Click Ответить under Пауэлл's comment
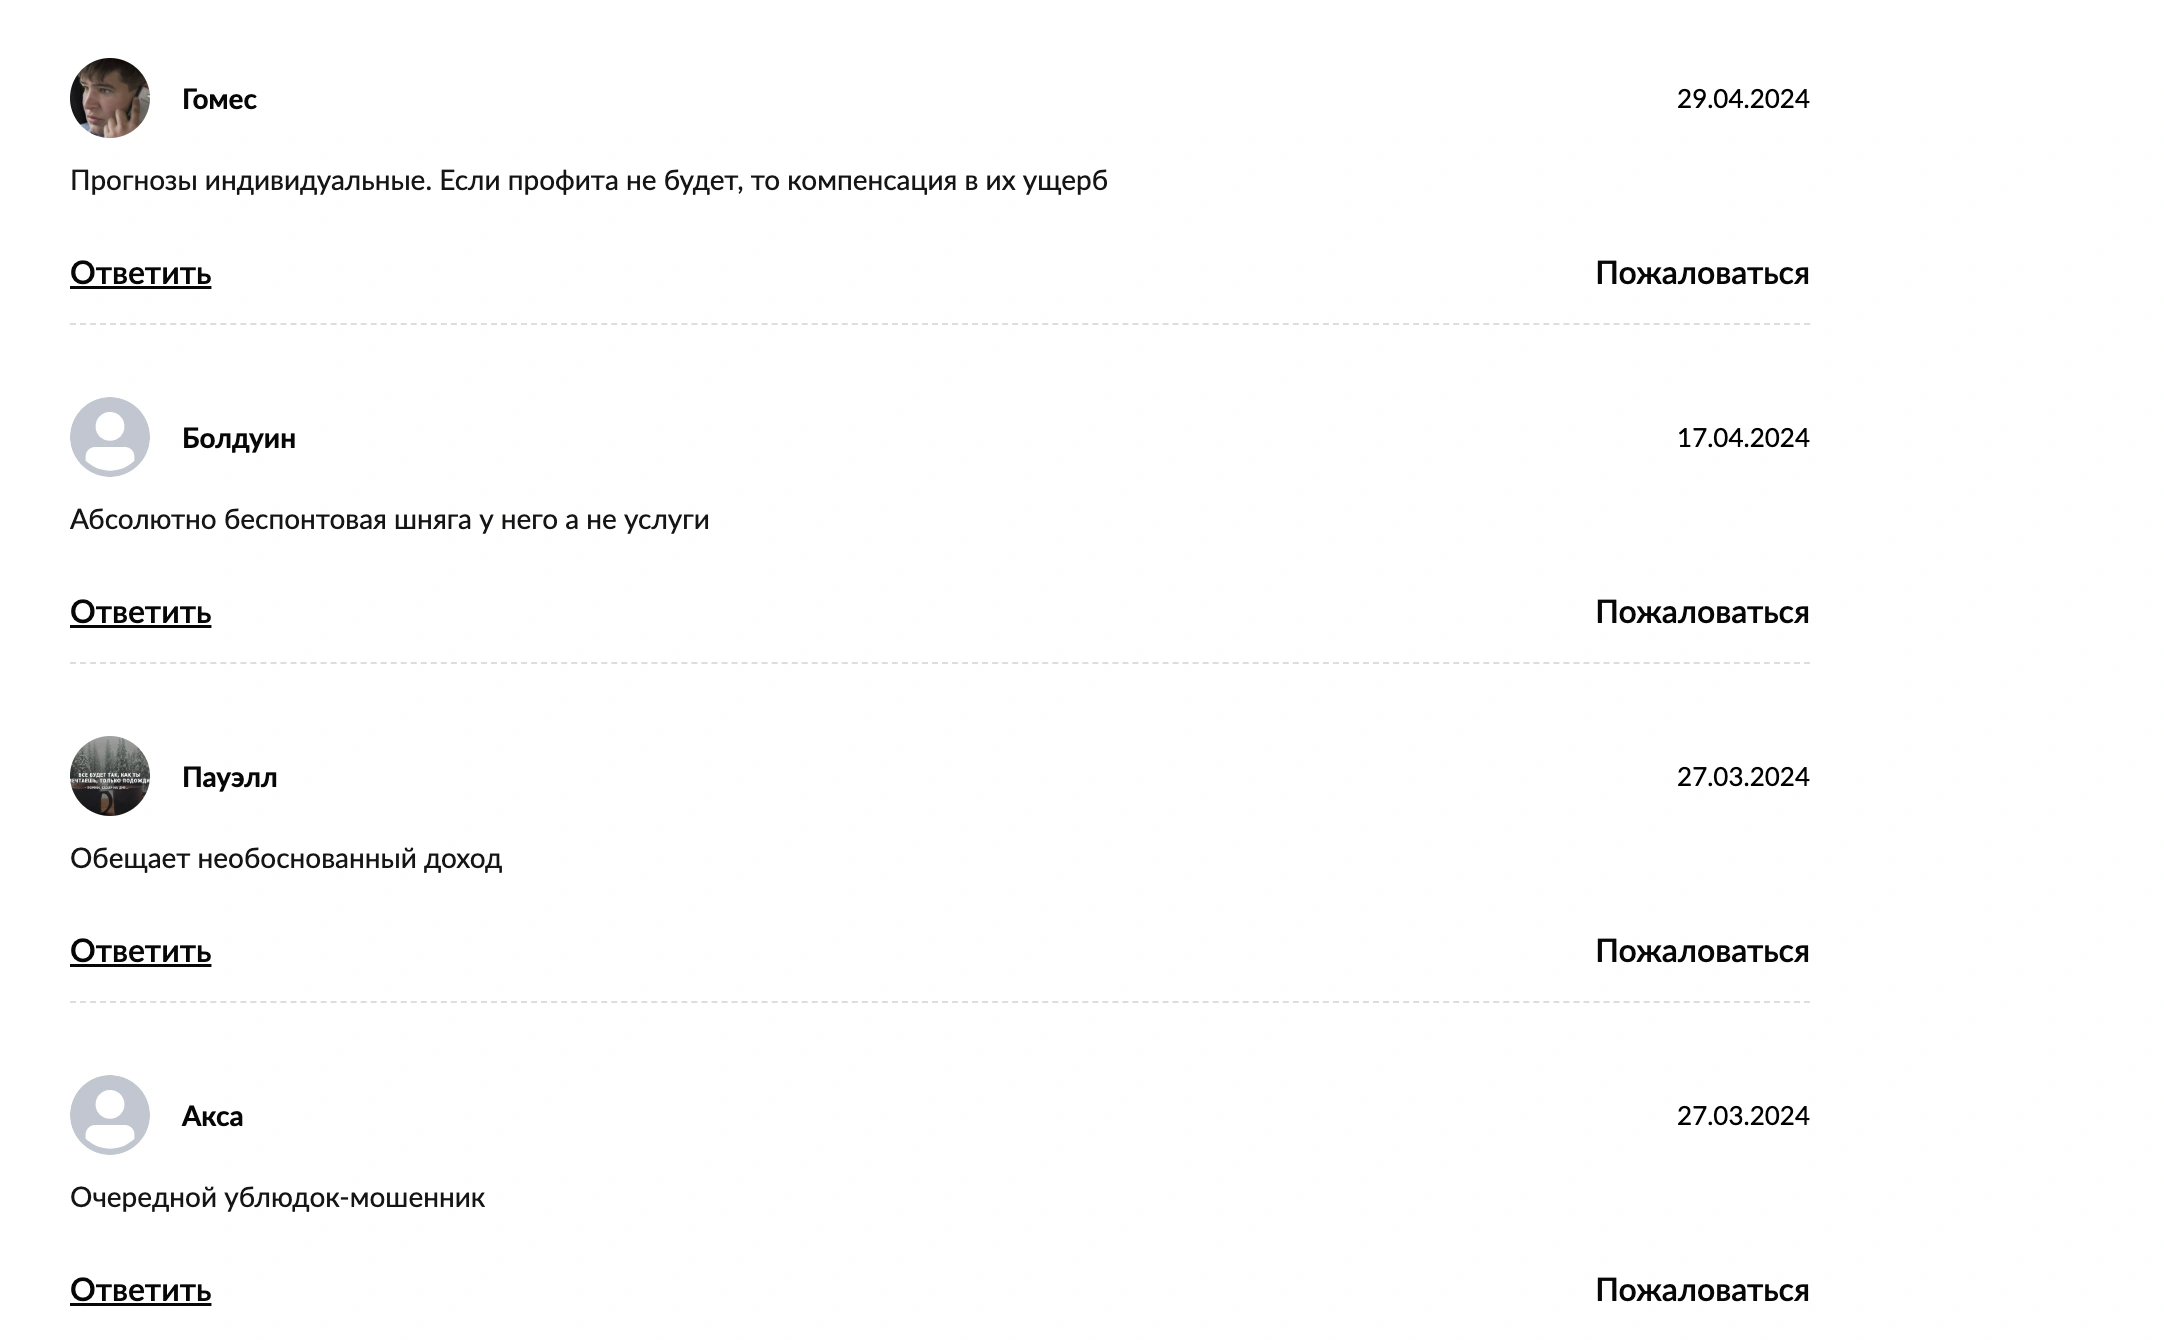 click(x=140, y=951)
